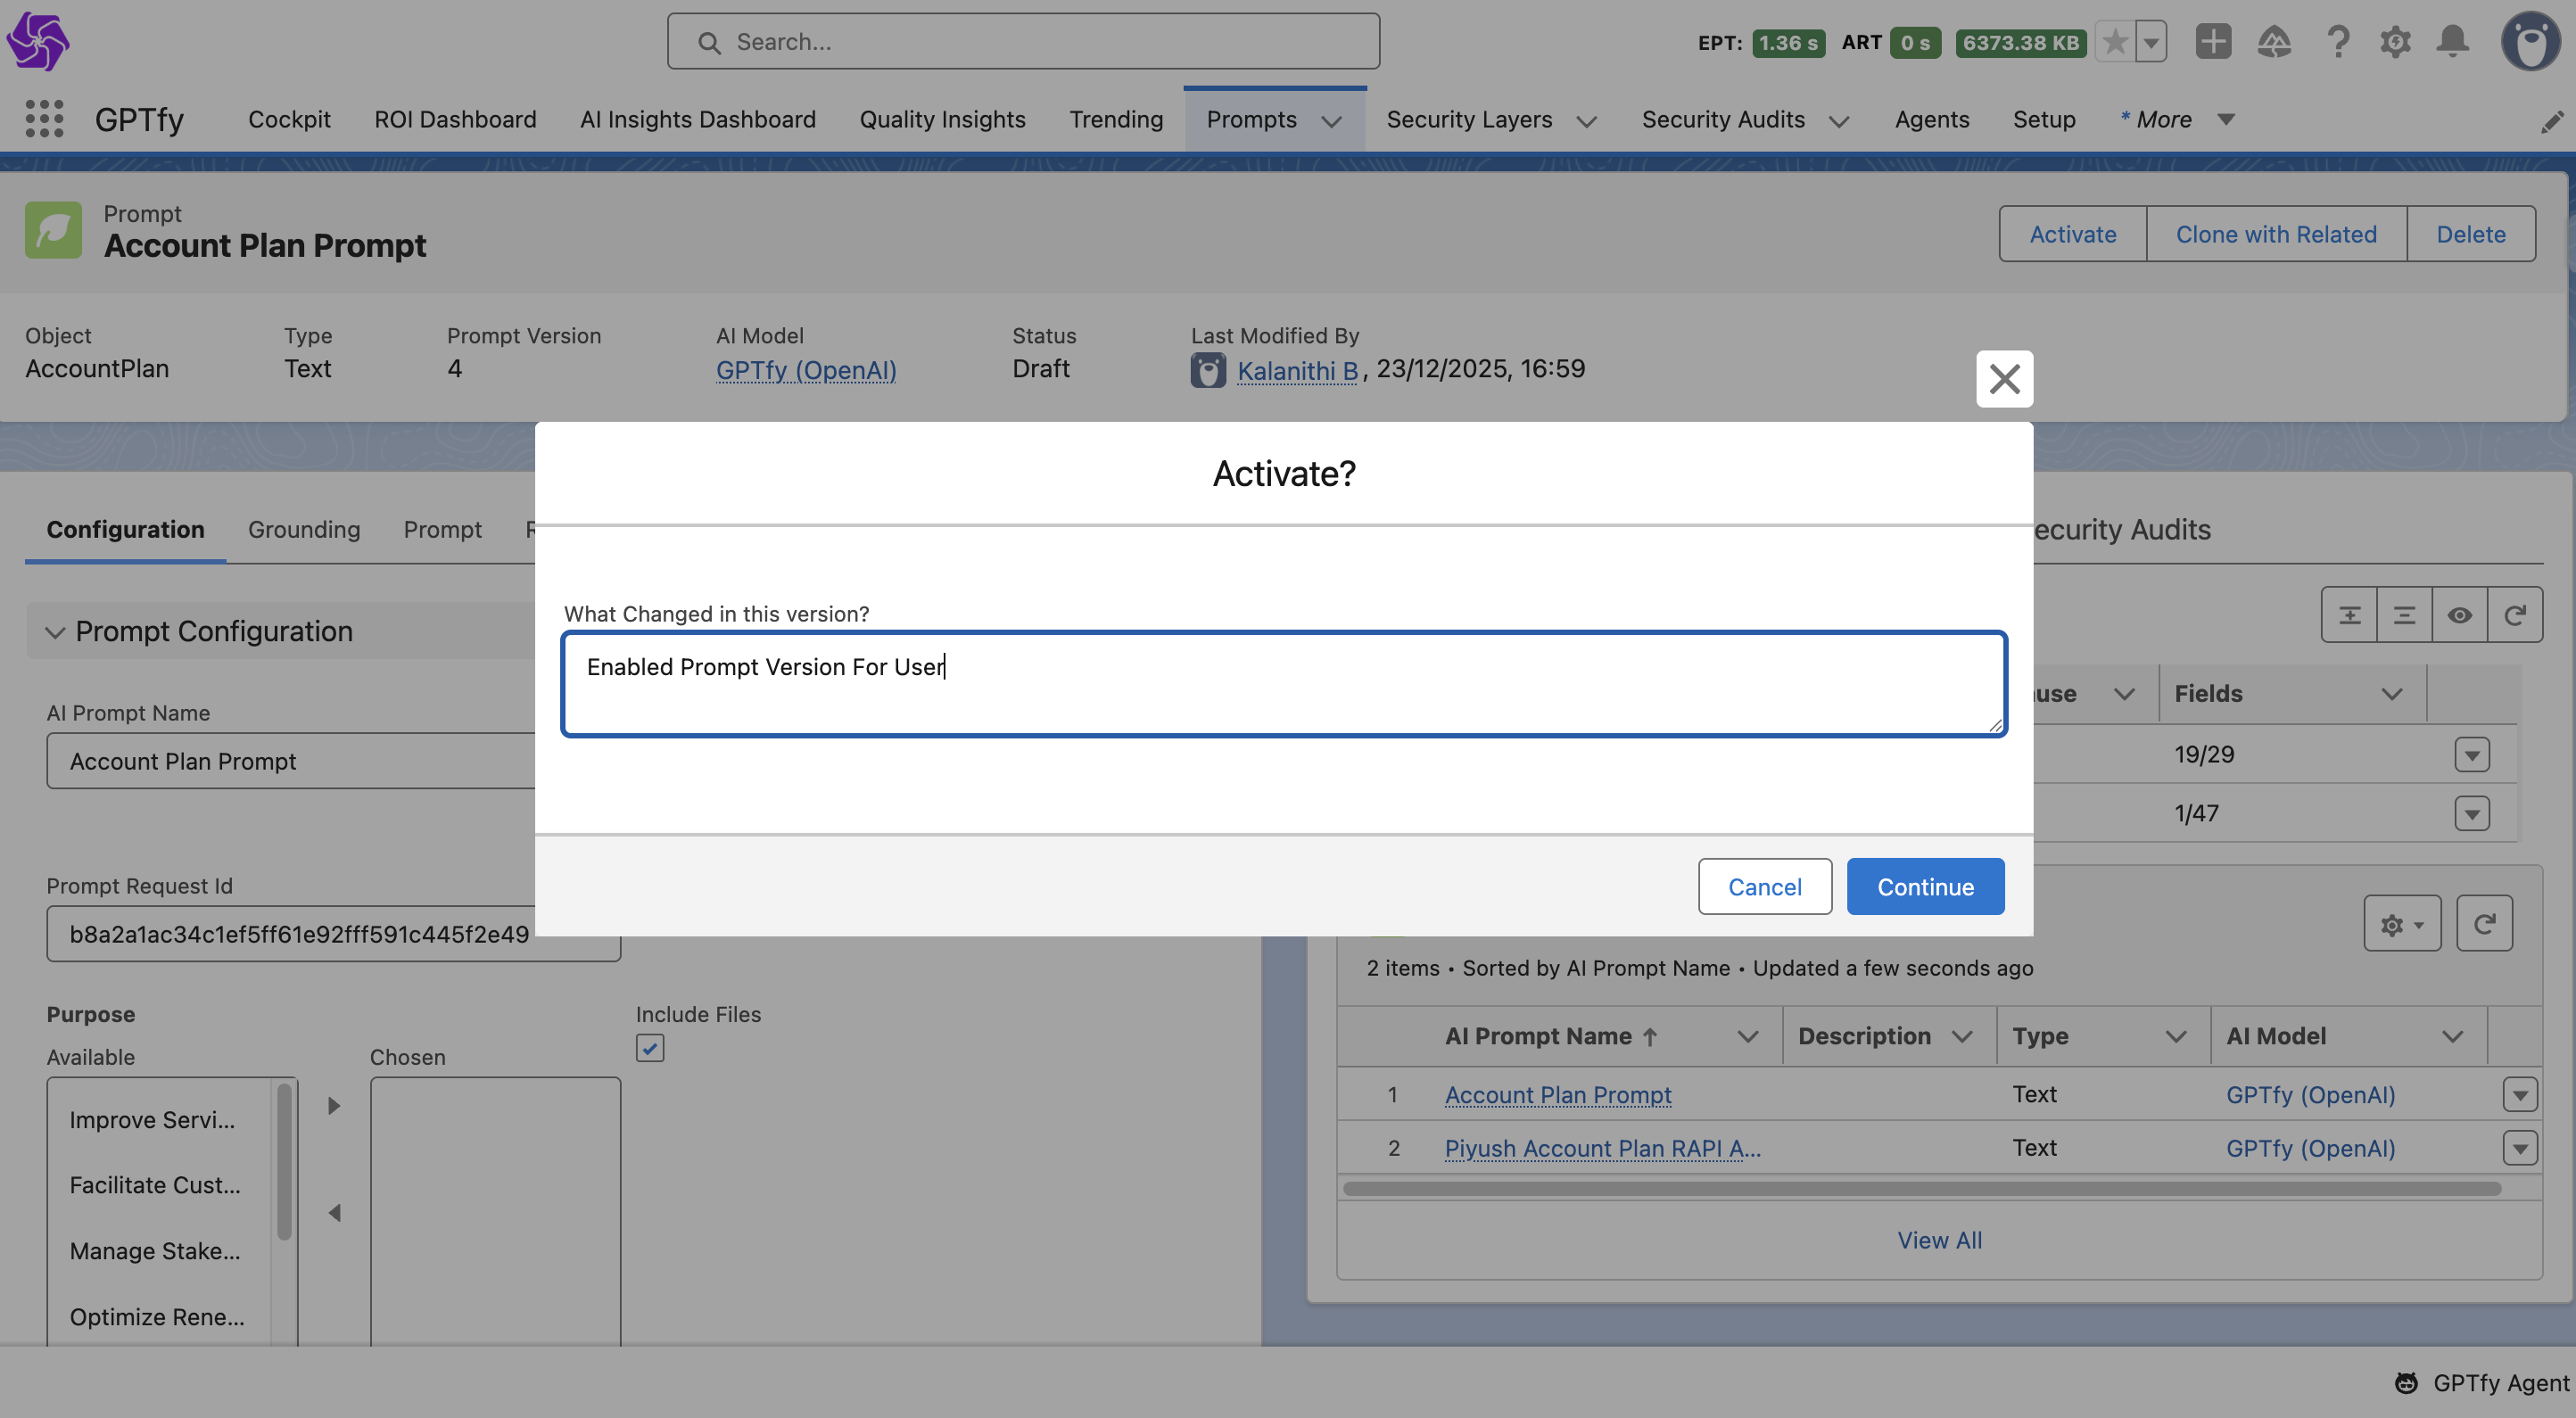Click the favorites star icon
The image size is (2576, 1418).
pos(2114,42)
